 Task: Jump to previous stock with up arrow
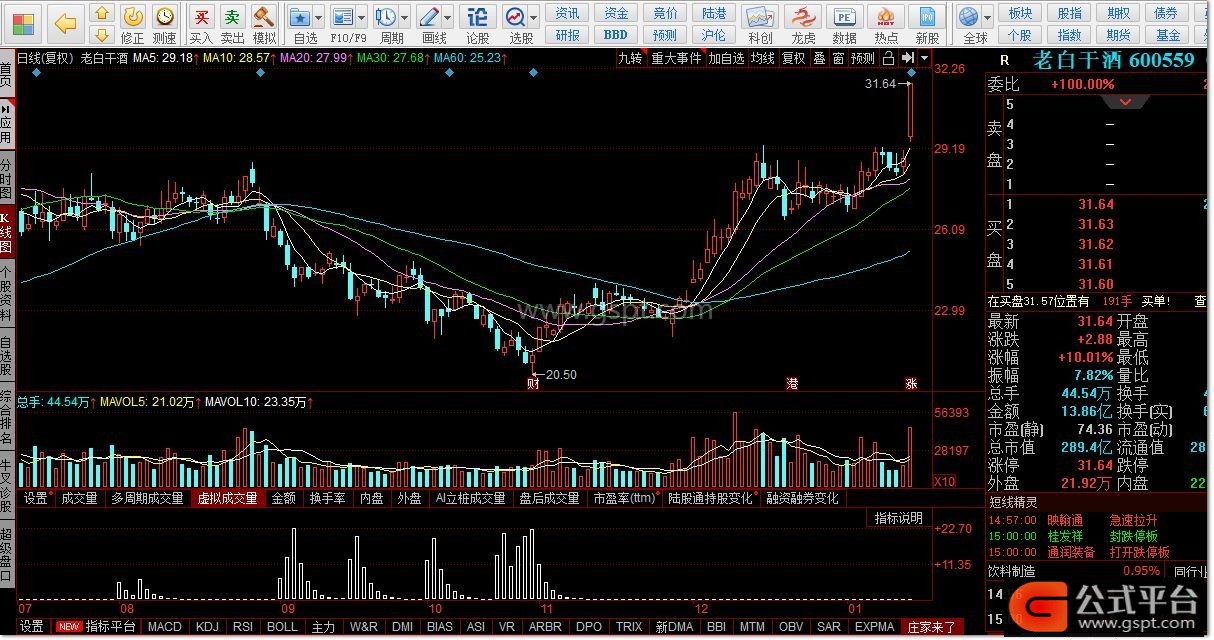(x=102, y=13)
